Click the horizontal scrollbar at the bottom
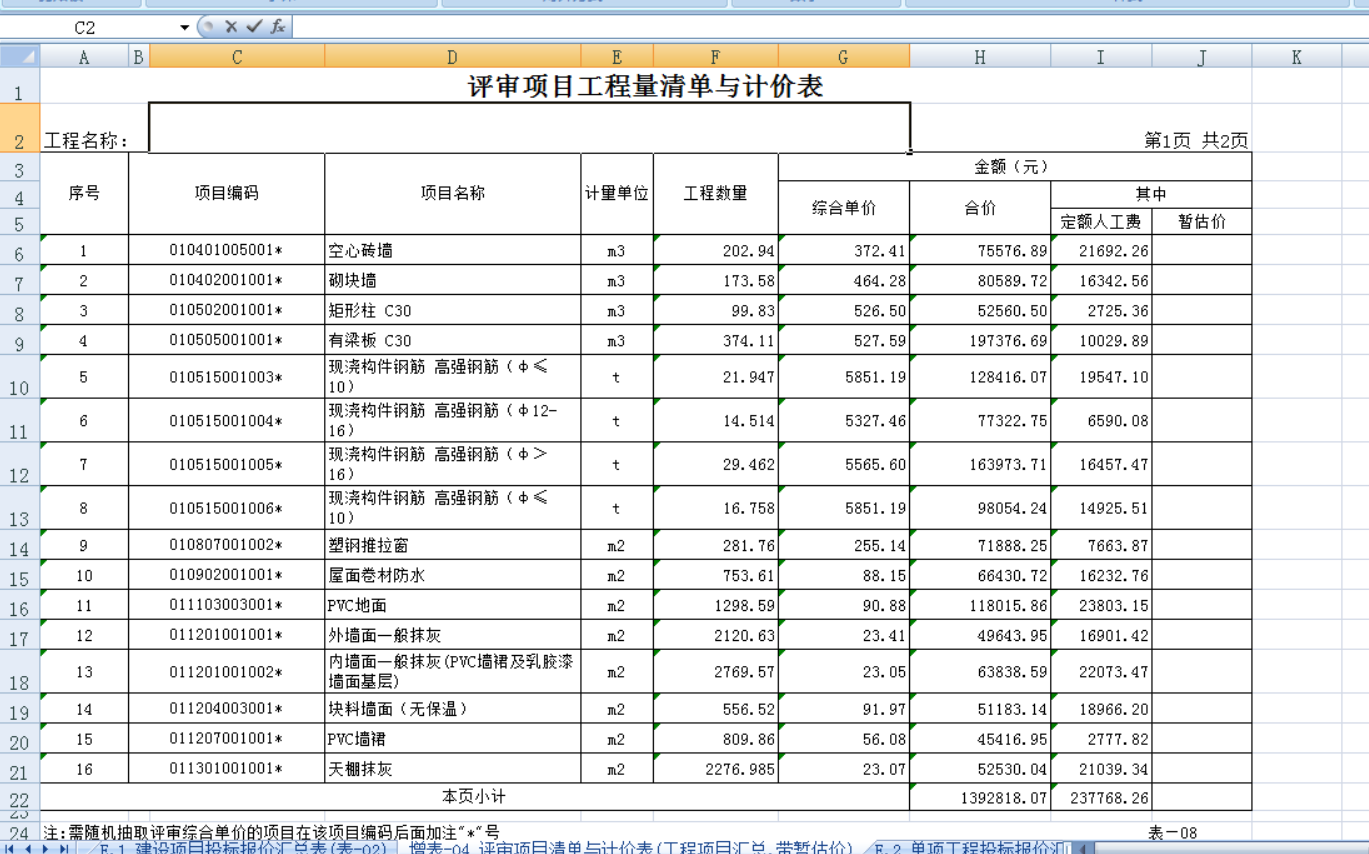This screenshot has height=854, width=1369. point(1230,848)
